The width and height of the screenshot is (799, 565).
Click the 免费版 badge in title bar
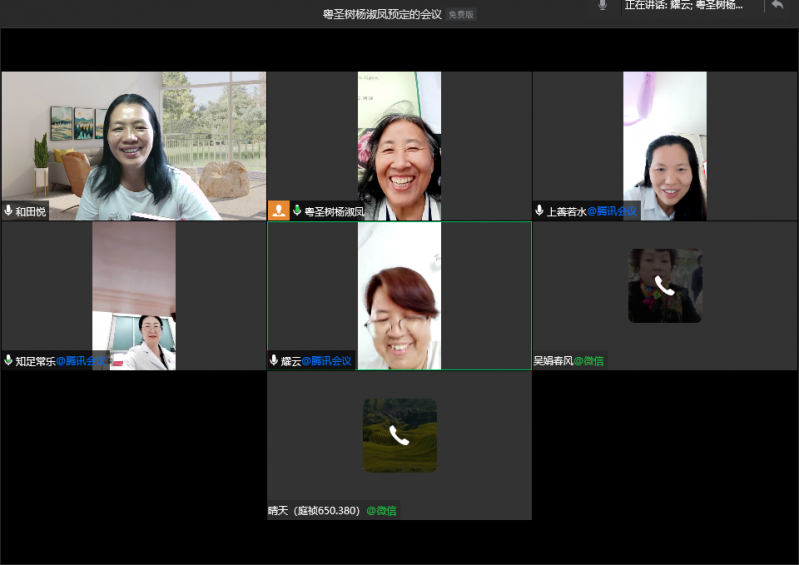pyautogui.click(x=461, y=14)
